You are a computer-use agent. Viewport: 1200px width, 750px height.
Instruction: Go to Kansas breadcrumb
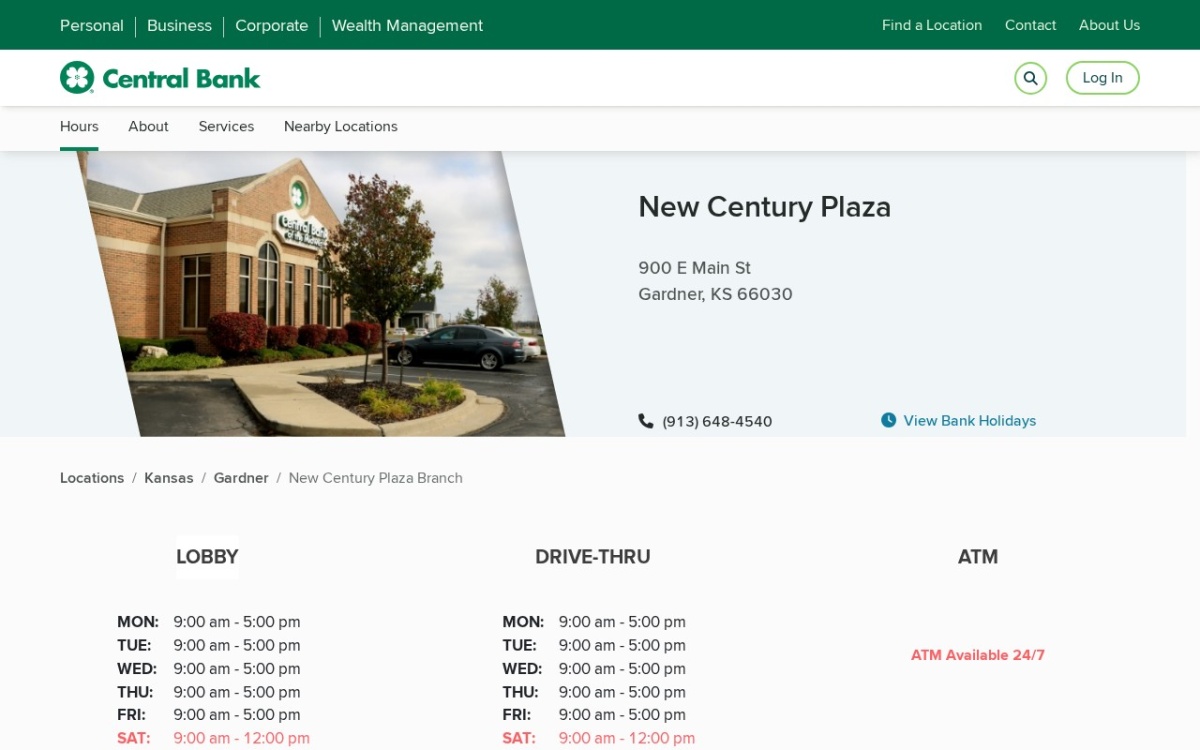[169, 478]
